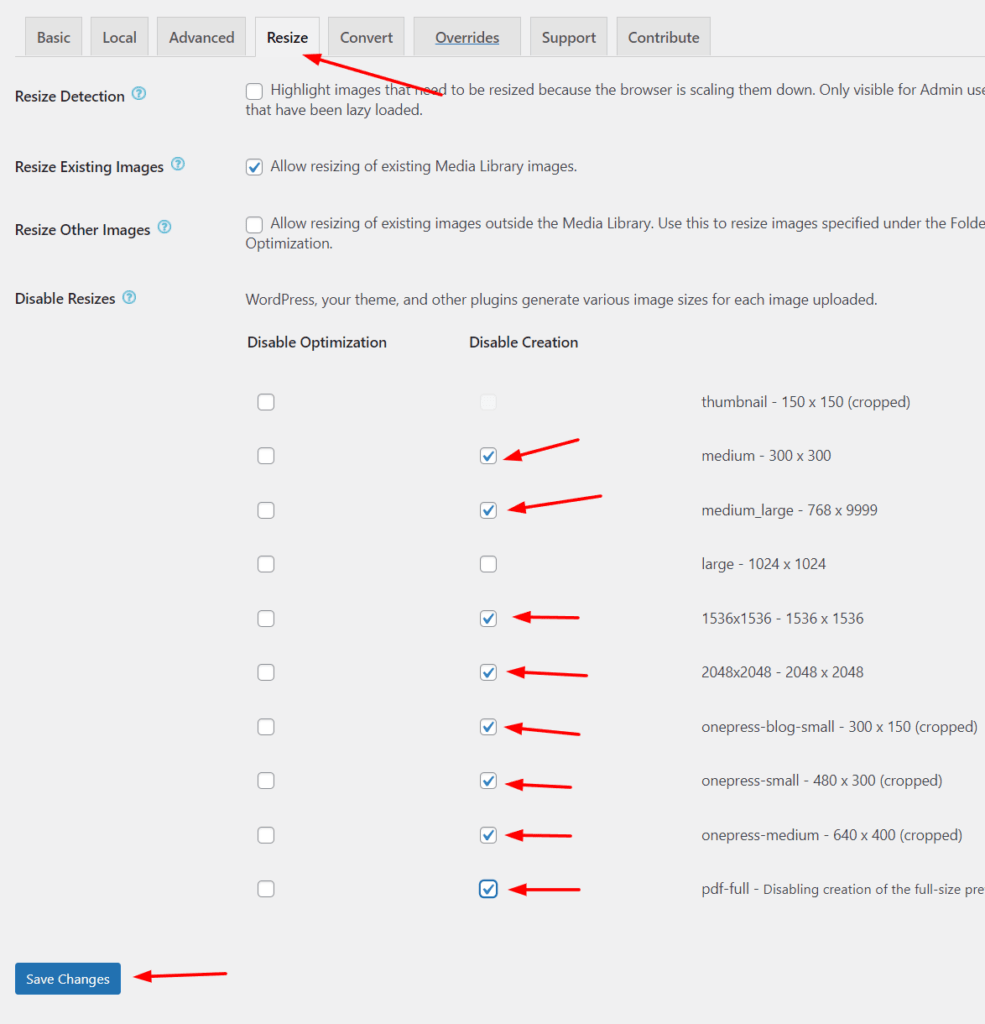Tick Disable Optimization for medium 300 x 300
The image size is (985, 1024).
tap(266, 456)
